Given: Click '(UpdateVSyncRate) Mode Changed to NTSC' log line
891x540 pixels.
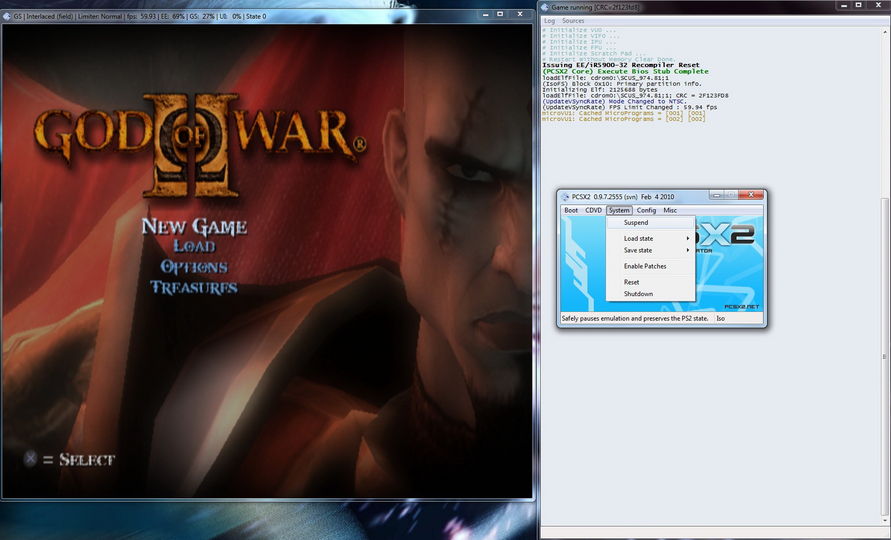Looking at the screenshot, I should click(x=614, y=101).
